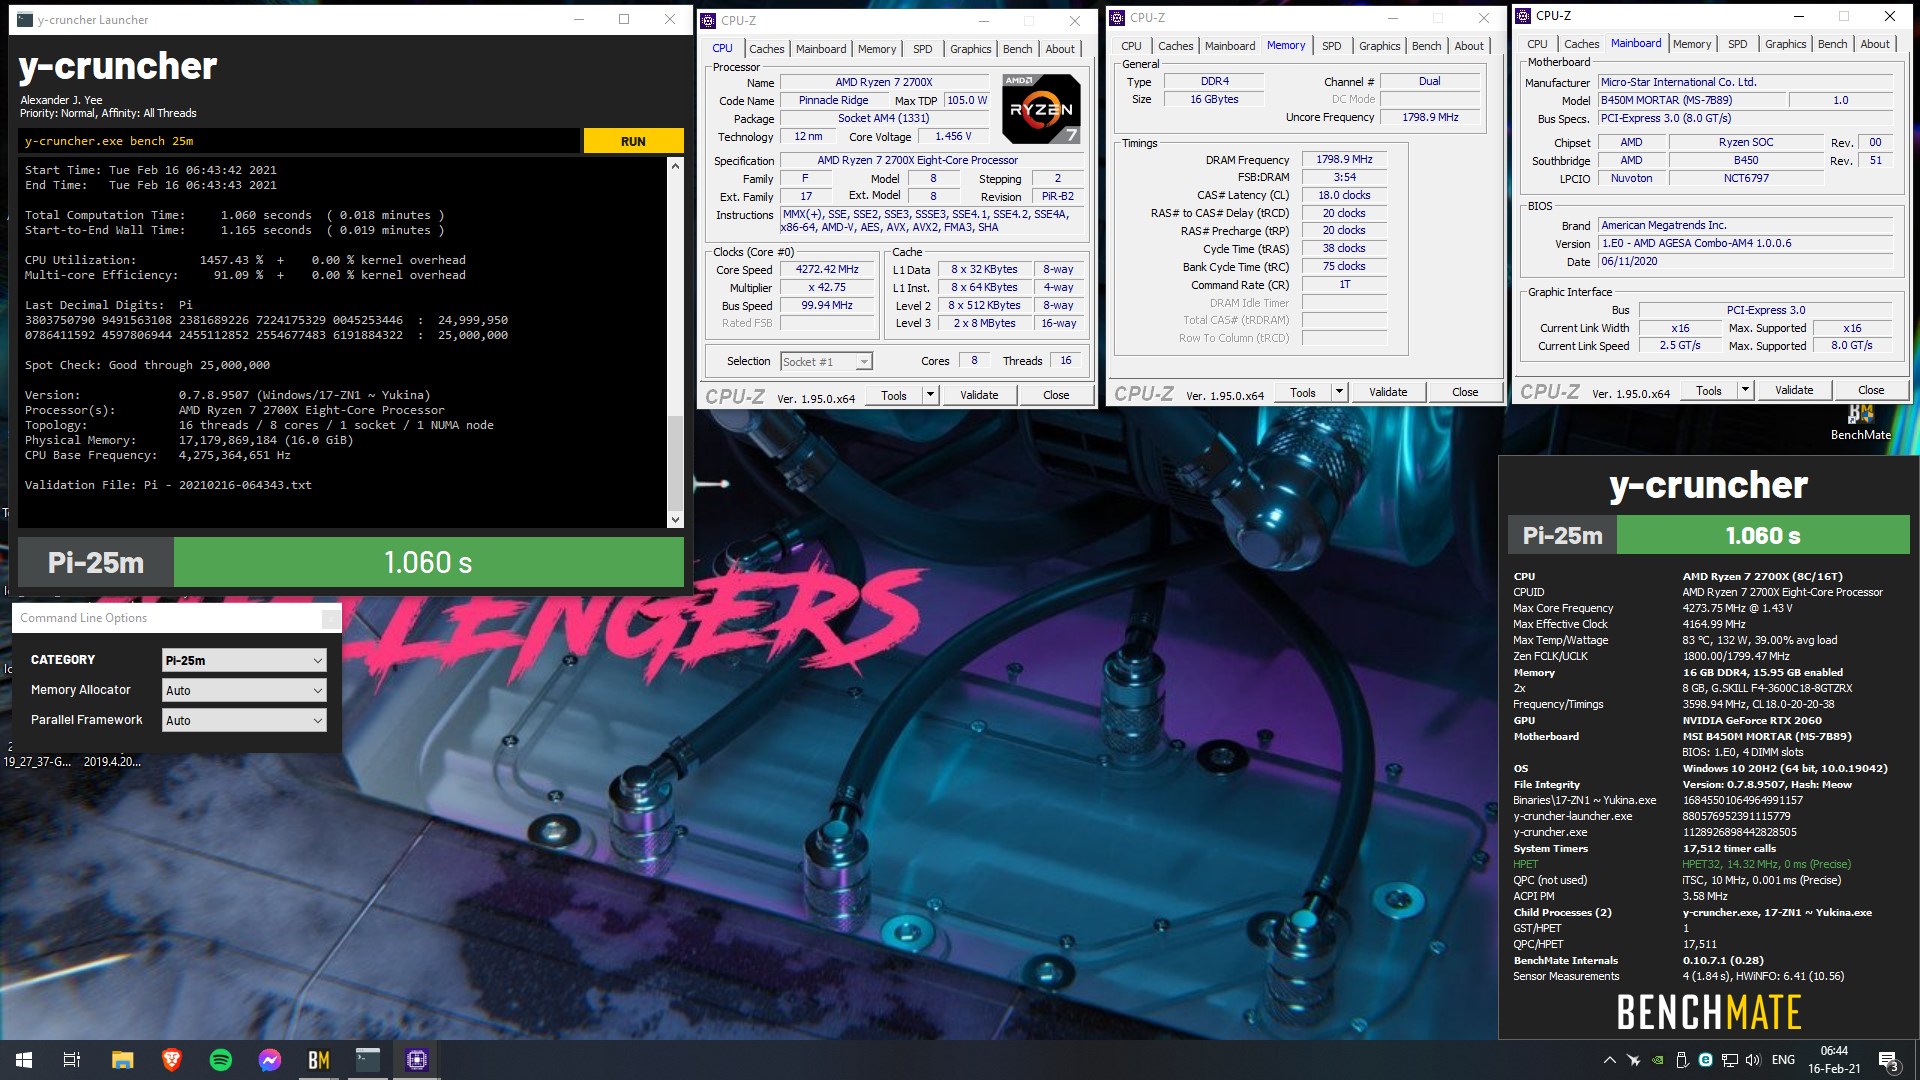Open About tab in first CPU-Z window
The height and width of the screenshot is (1080, 1920).
[1060, 49]
